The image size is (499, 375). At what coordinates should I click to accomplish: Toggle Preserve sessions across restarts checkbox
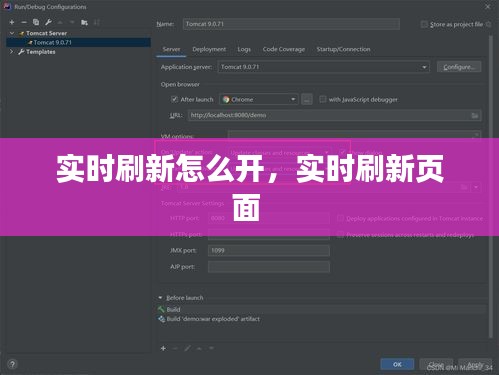click(340, 235)
